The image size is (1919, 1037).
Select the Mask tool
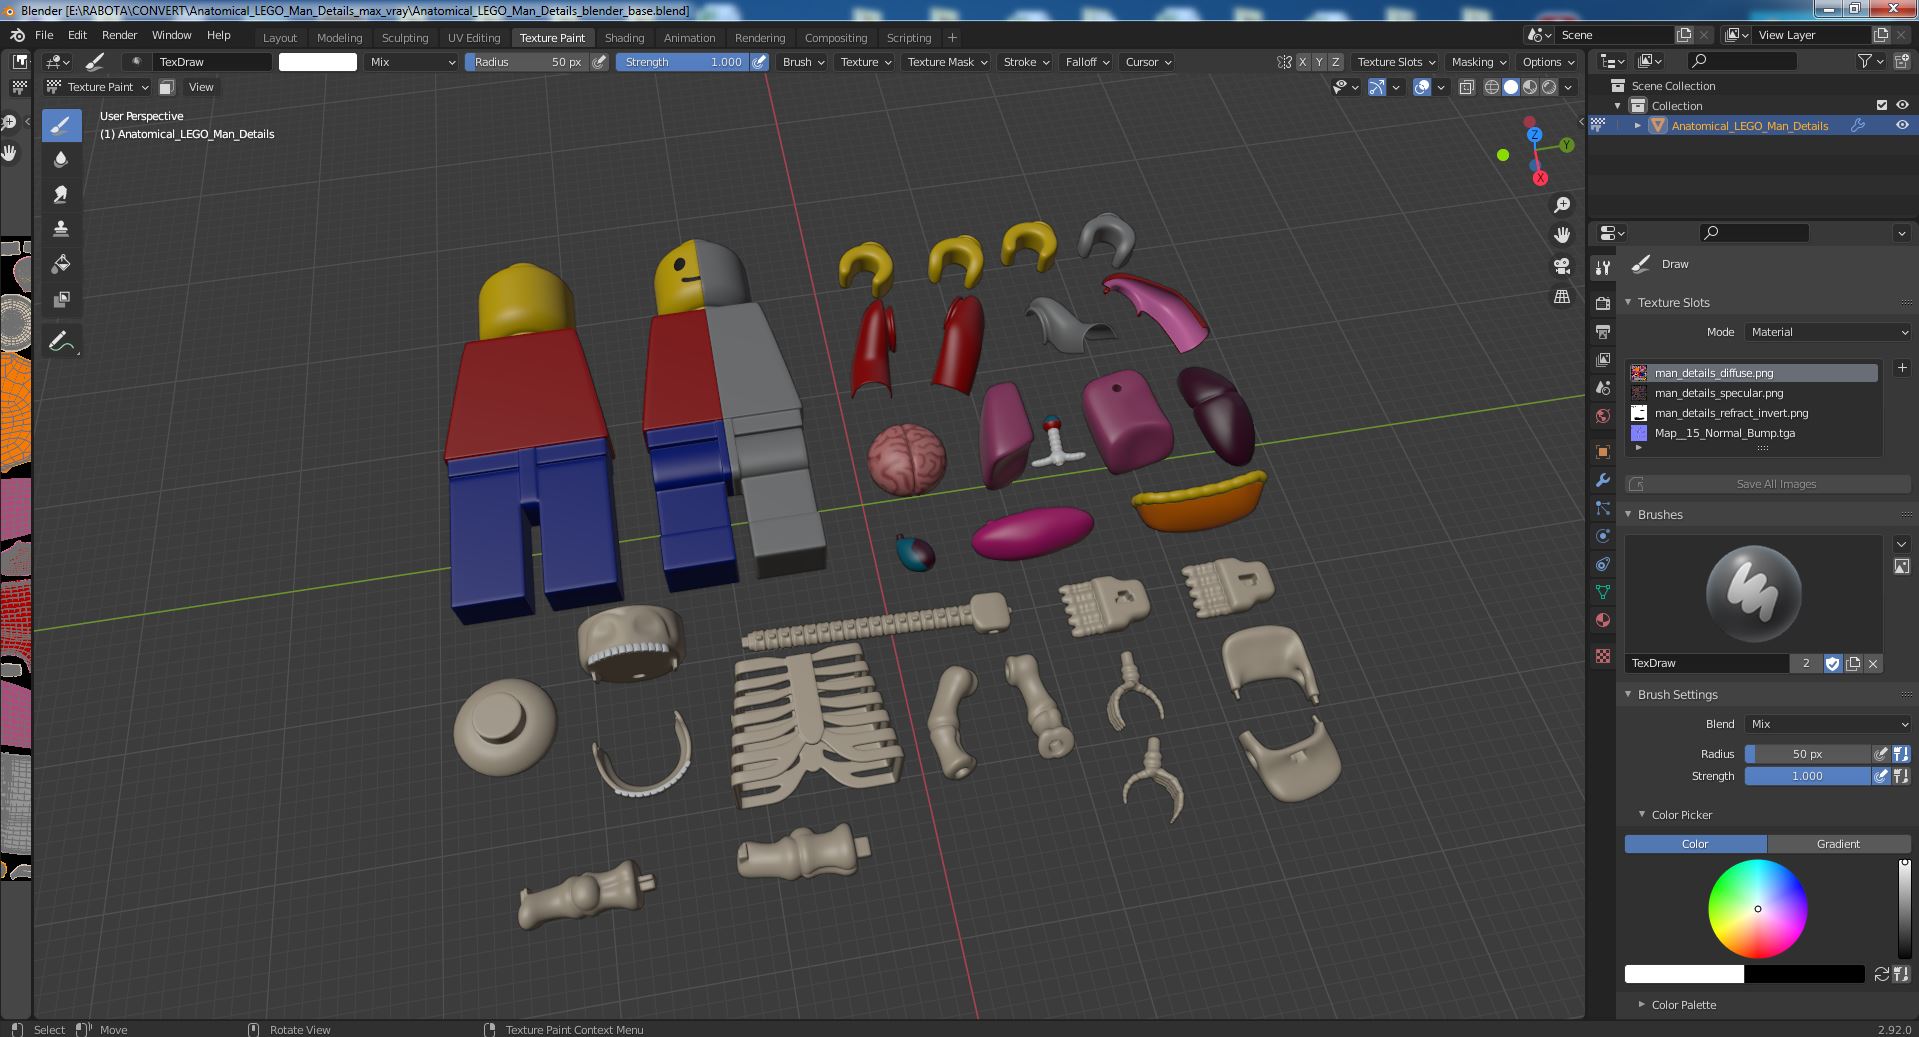pyautogui.click(x=61, y=299)
